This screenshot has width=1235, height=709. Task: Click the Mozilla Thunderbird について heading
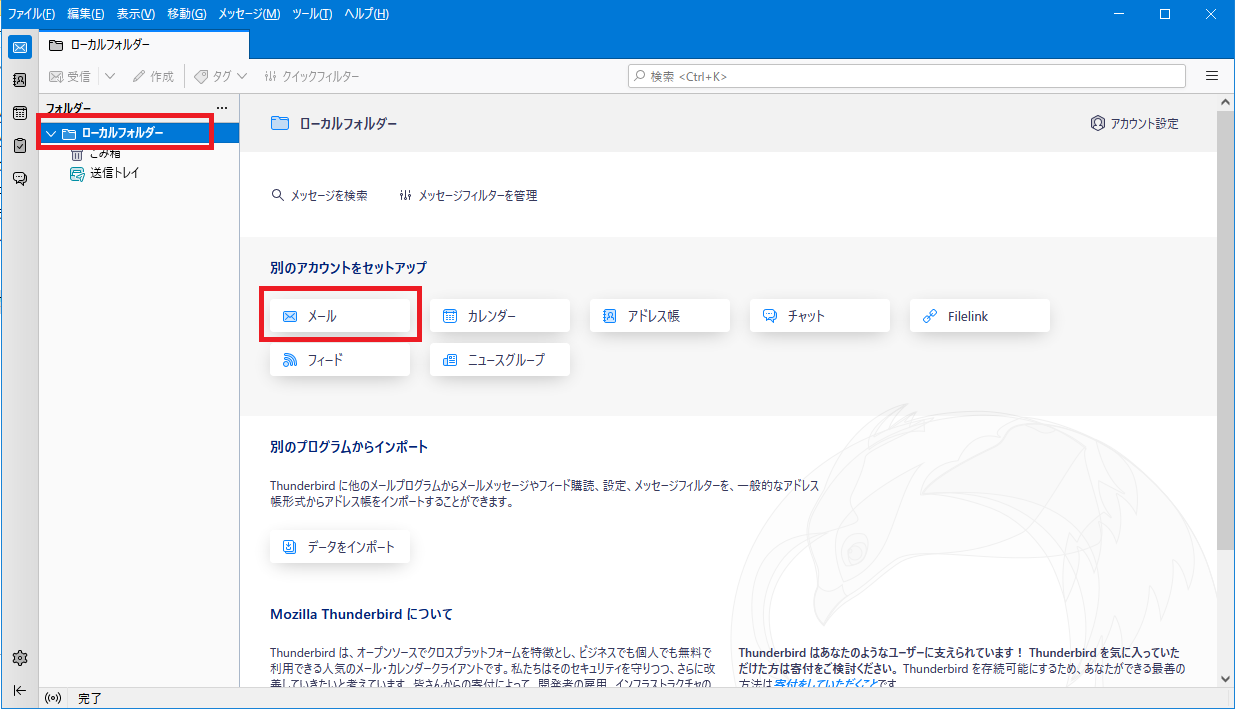(x=361, y=614)
